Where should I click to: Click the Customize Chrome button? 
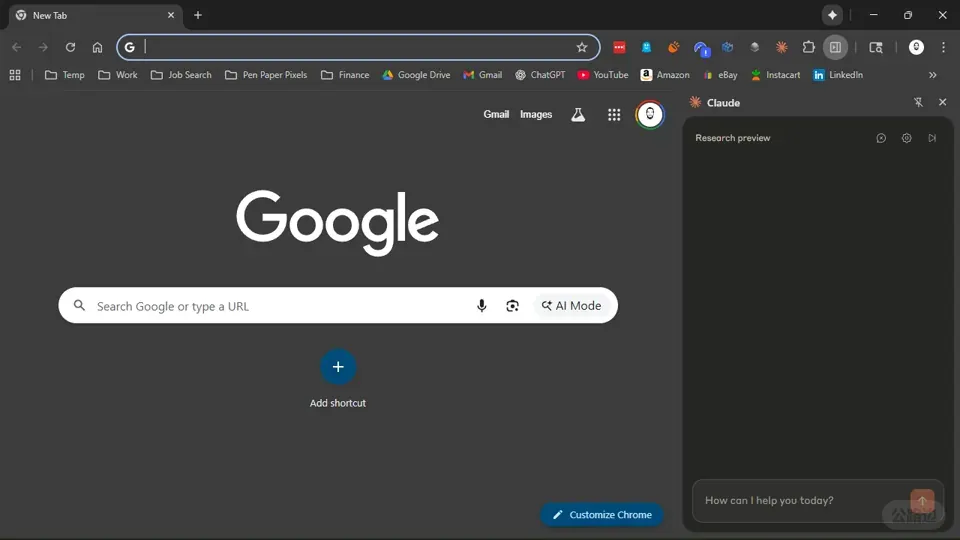click(602, 515)
